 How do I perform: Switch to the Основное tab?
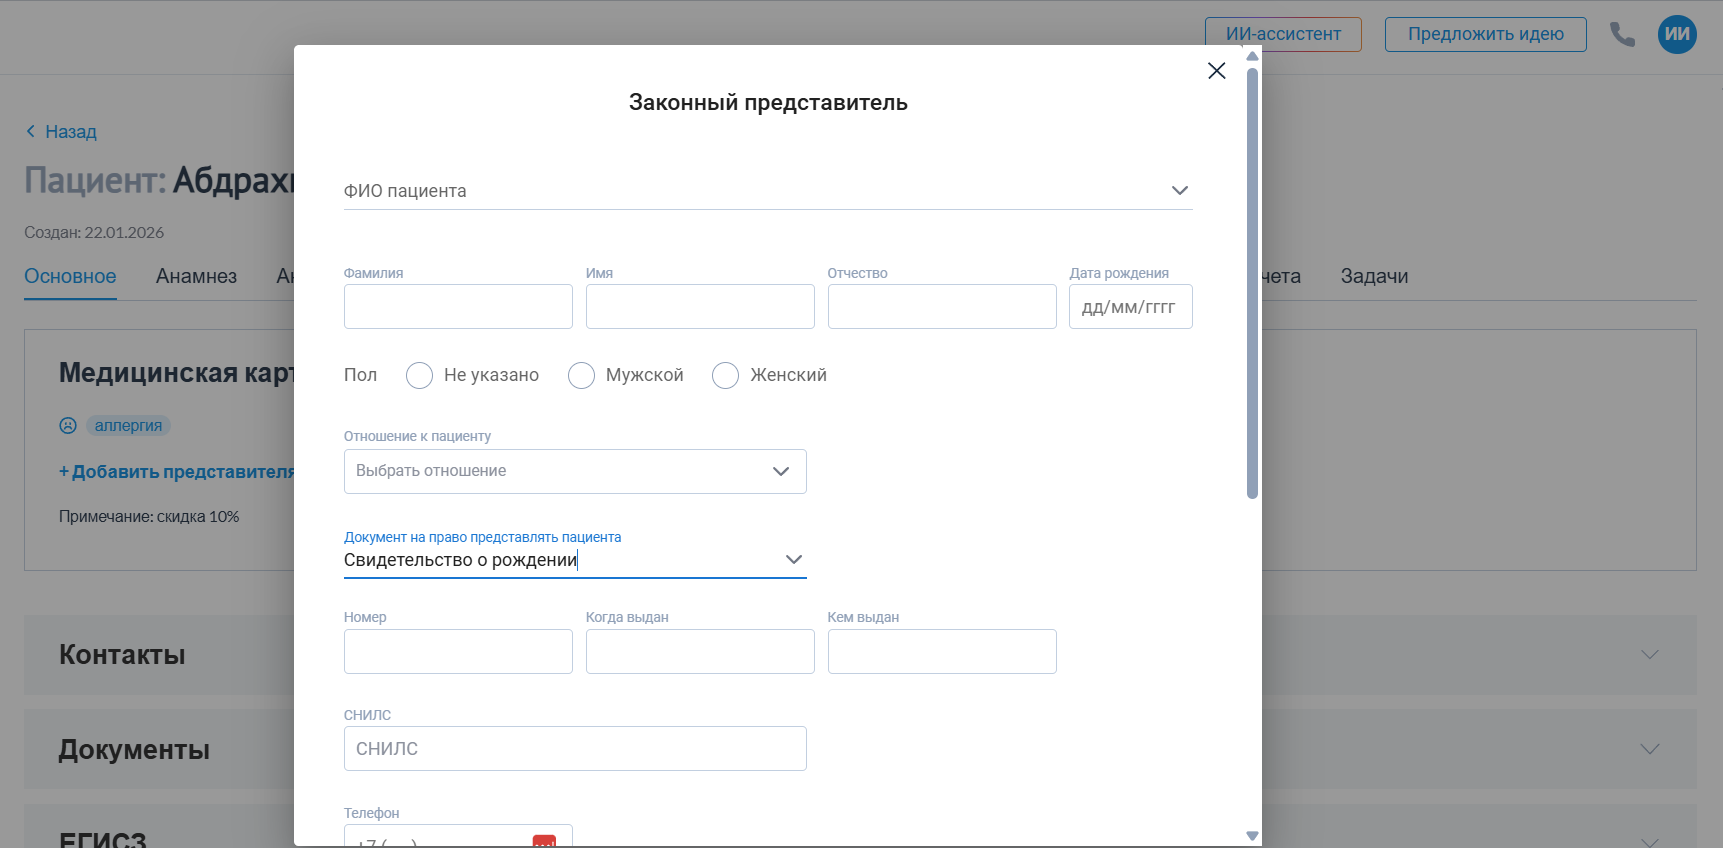[70, 276]
